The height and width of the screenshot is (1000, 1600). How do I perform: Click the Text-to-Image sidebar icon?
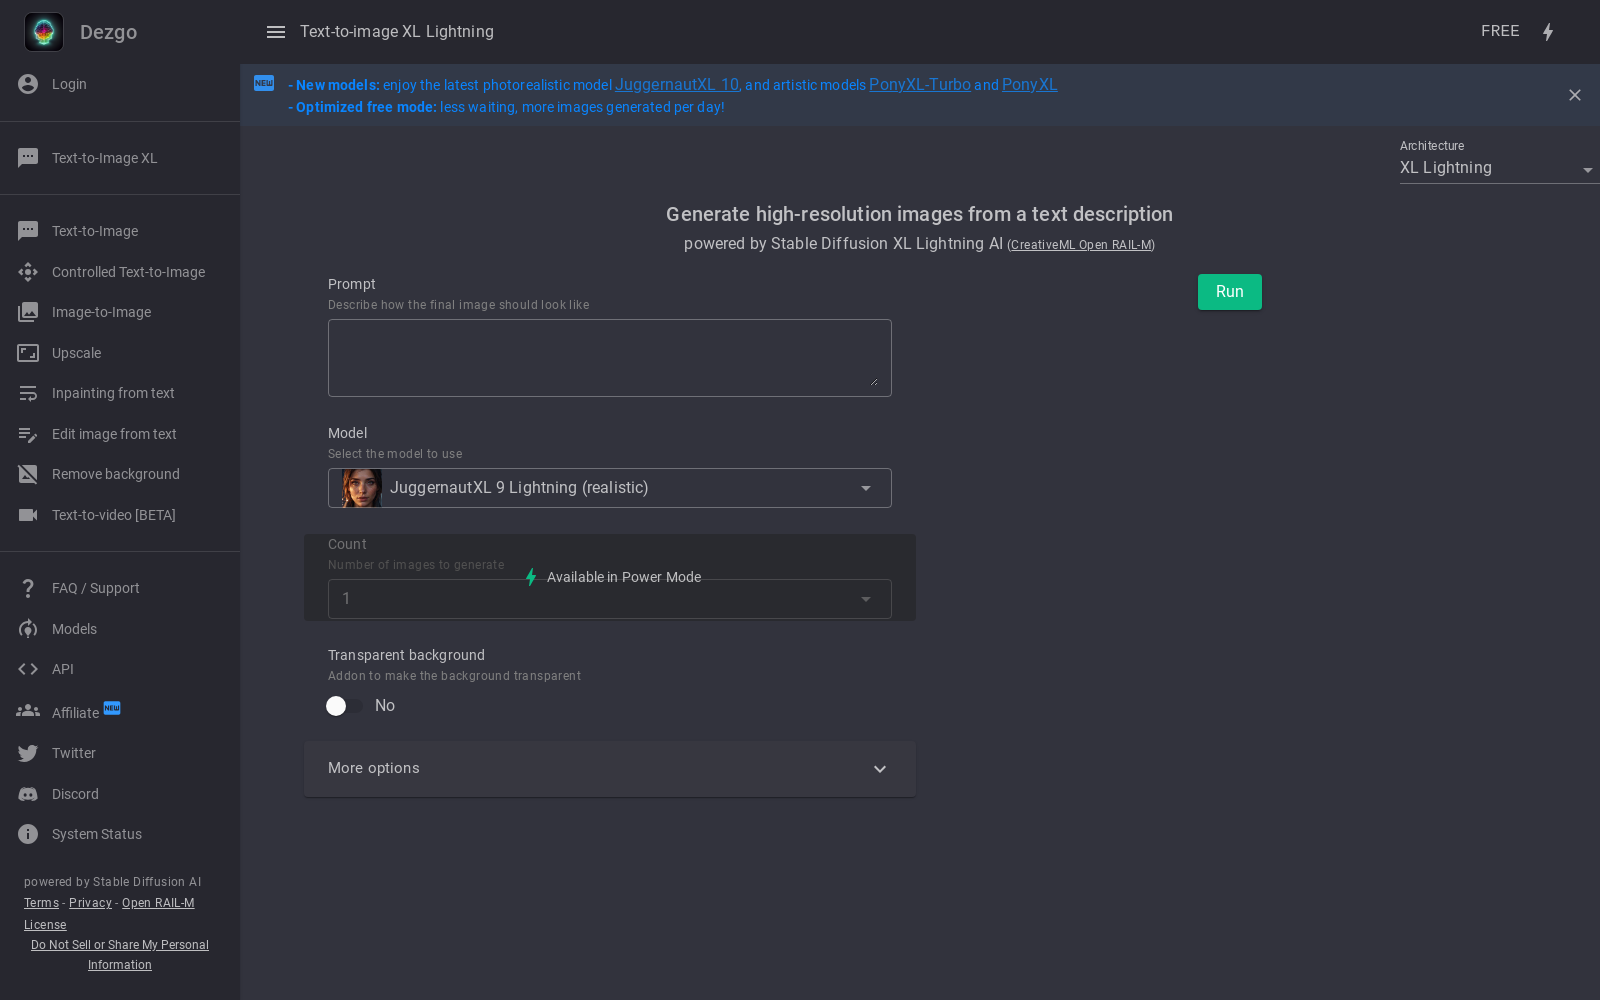[28, 231]
